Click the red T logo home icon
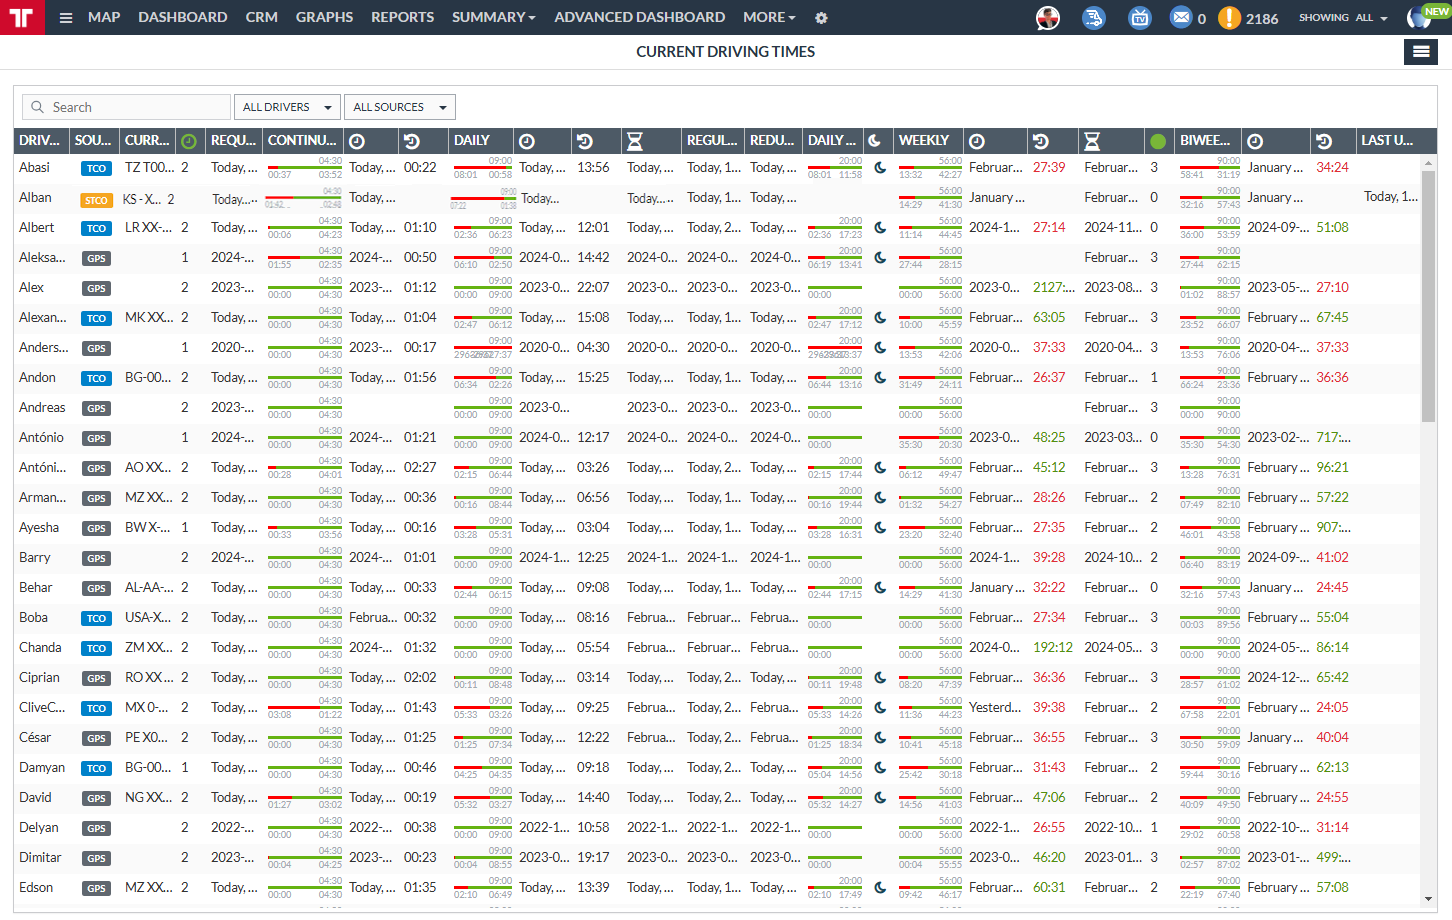Screen dimensions: 1452x920 pyautogui.click(x=22, y=17)
